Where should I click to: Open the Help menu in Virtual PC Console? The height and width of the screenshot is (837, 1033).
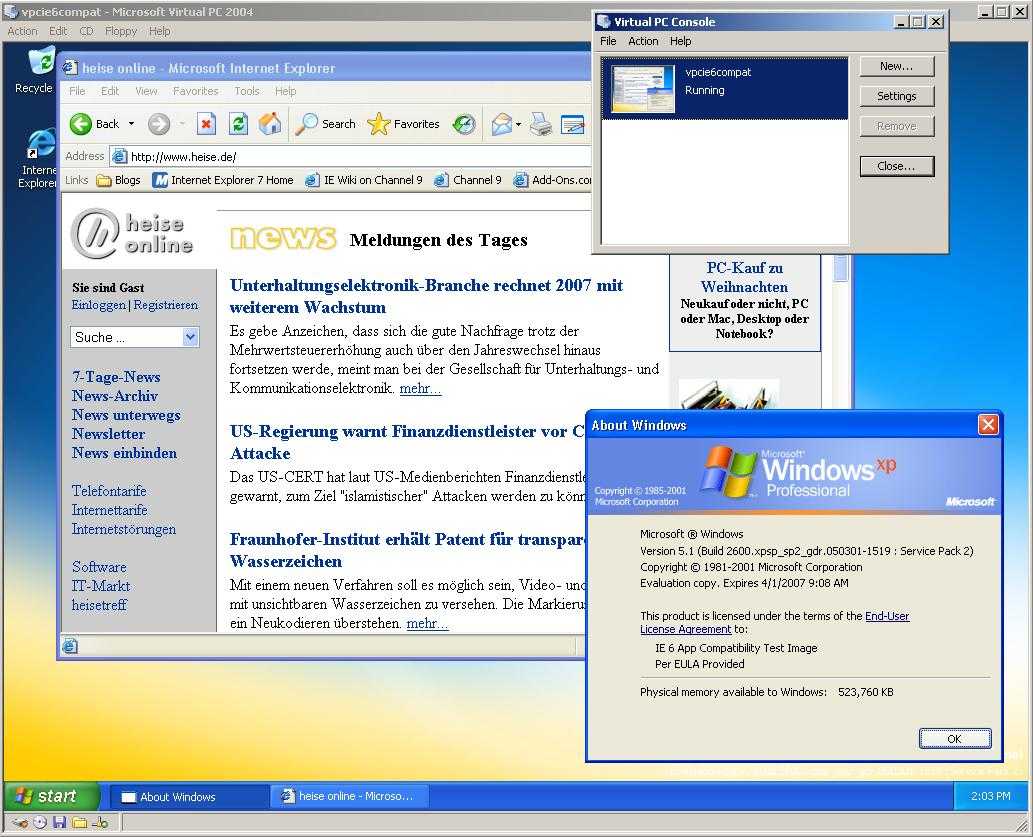pos(681,41)
